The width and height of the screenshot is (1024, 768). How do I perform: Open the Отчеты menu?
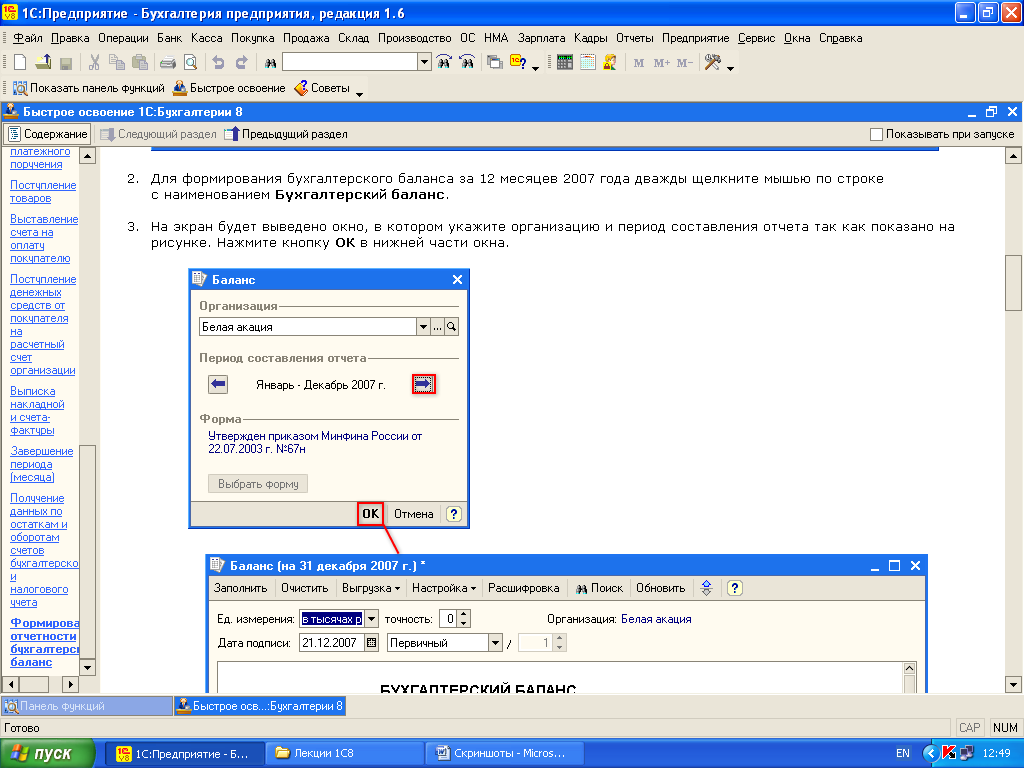pyautogui.click(x=635, y=38)
